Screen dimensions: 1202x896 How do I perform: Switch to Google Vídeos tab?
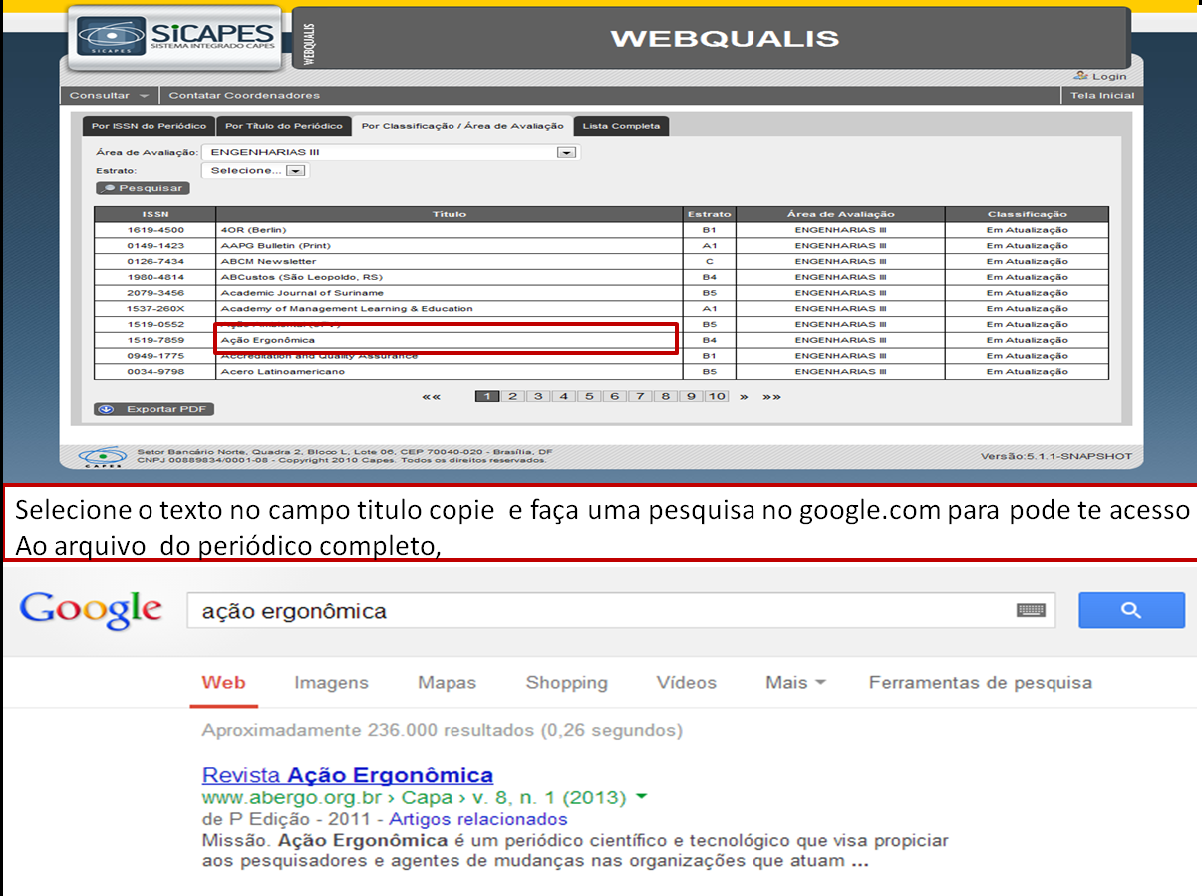(686, 683)
